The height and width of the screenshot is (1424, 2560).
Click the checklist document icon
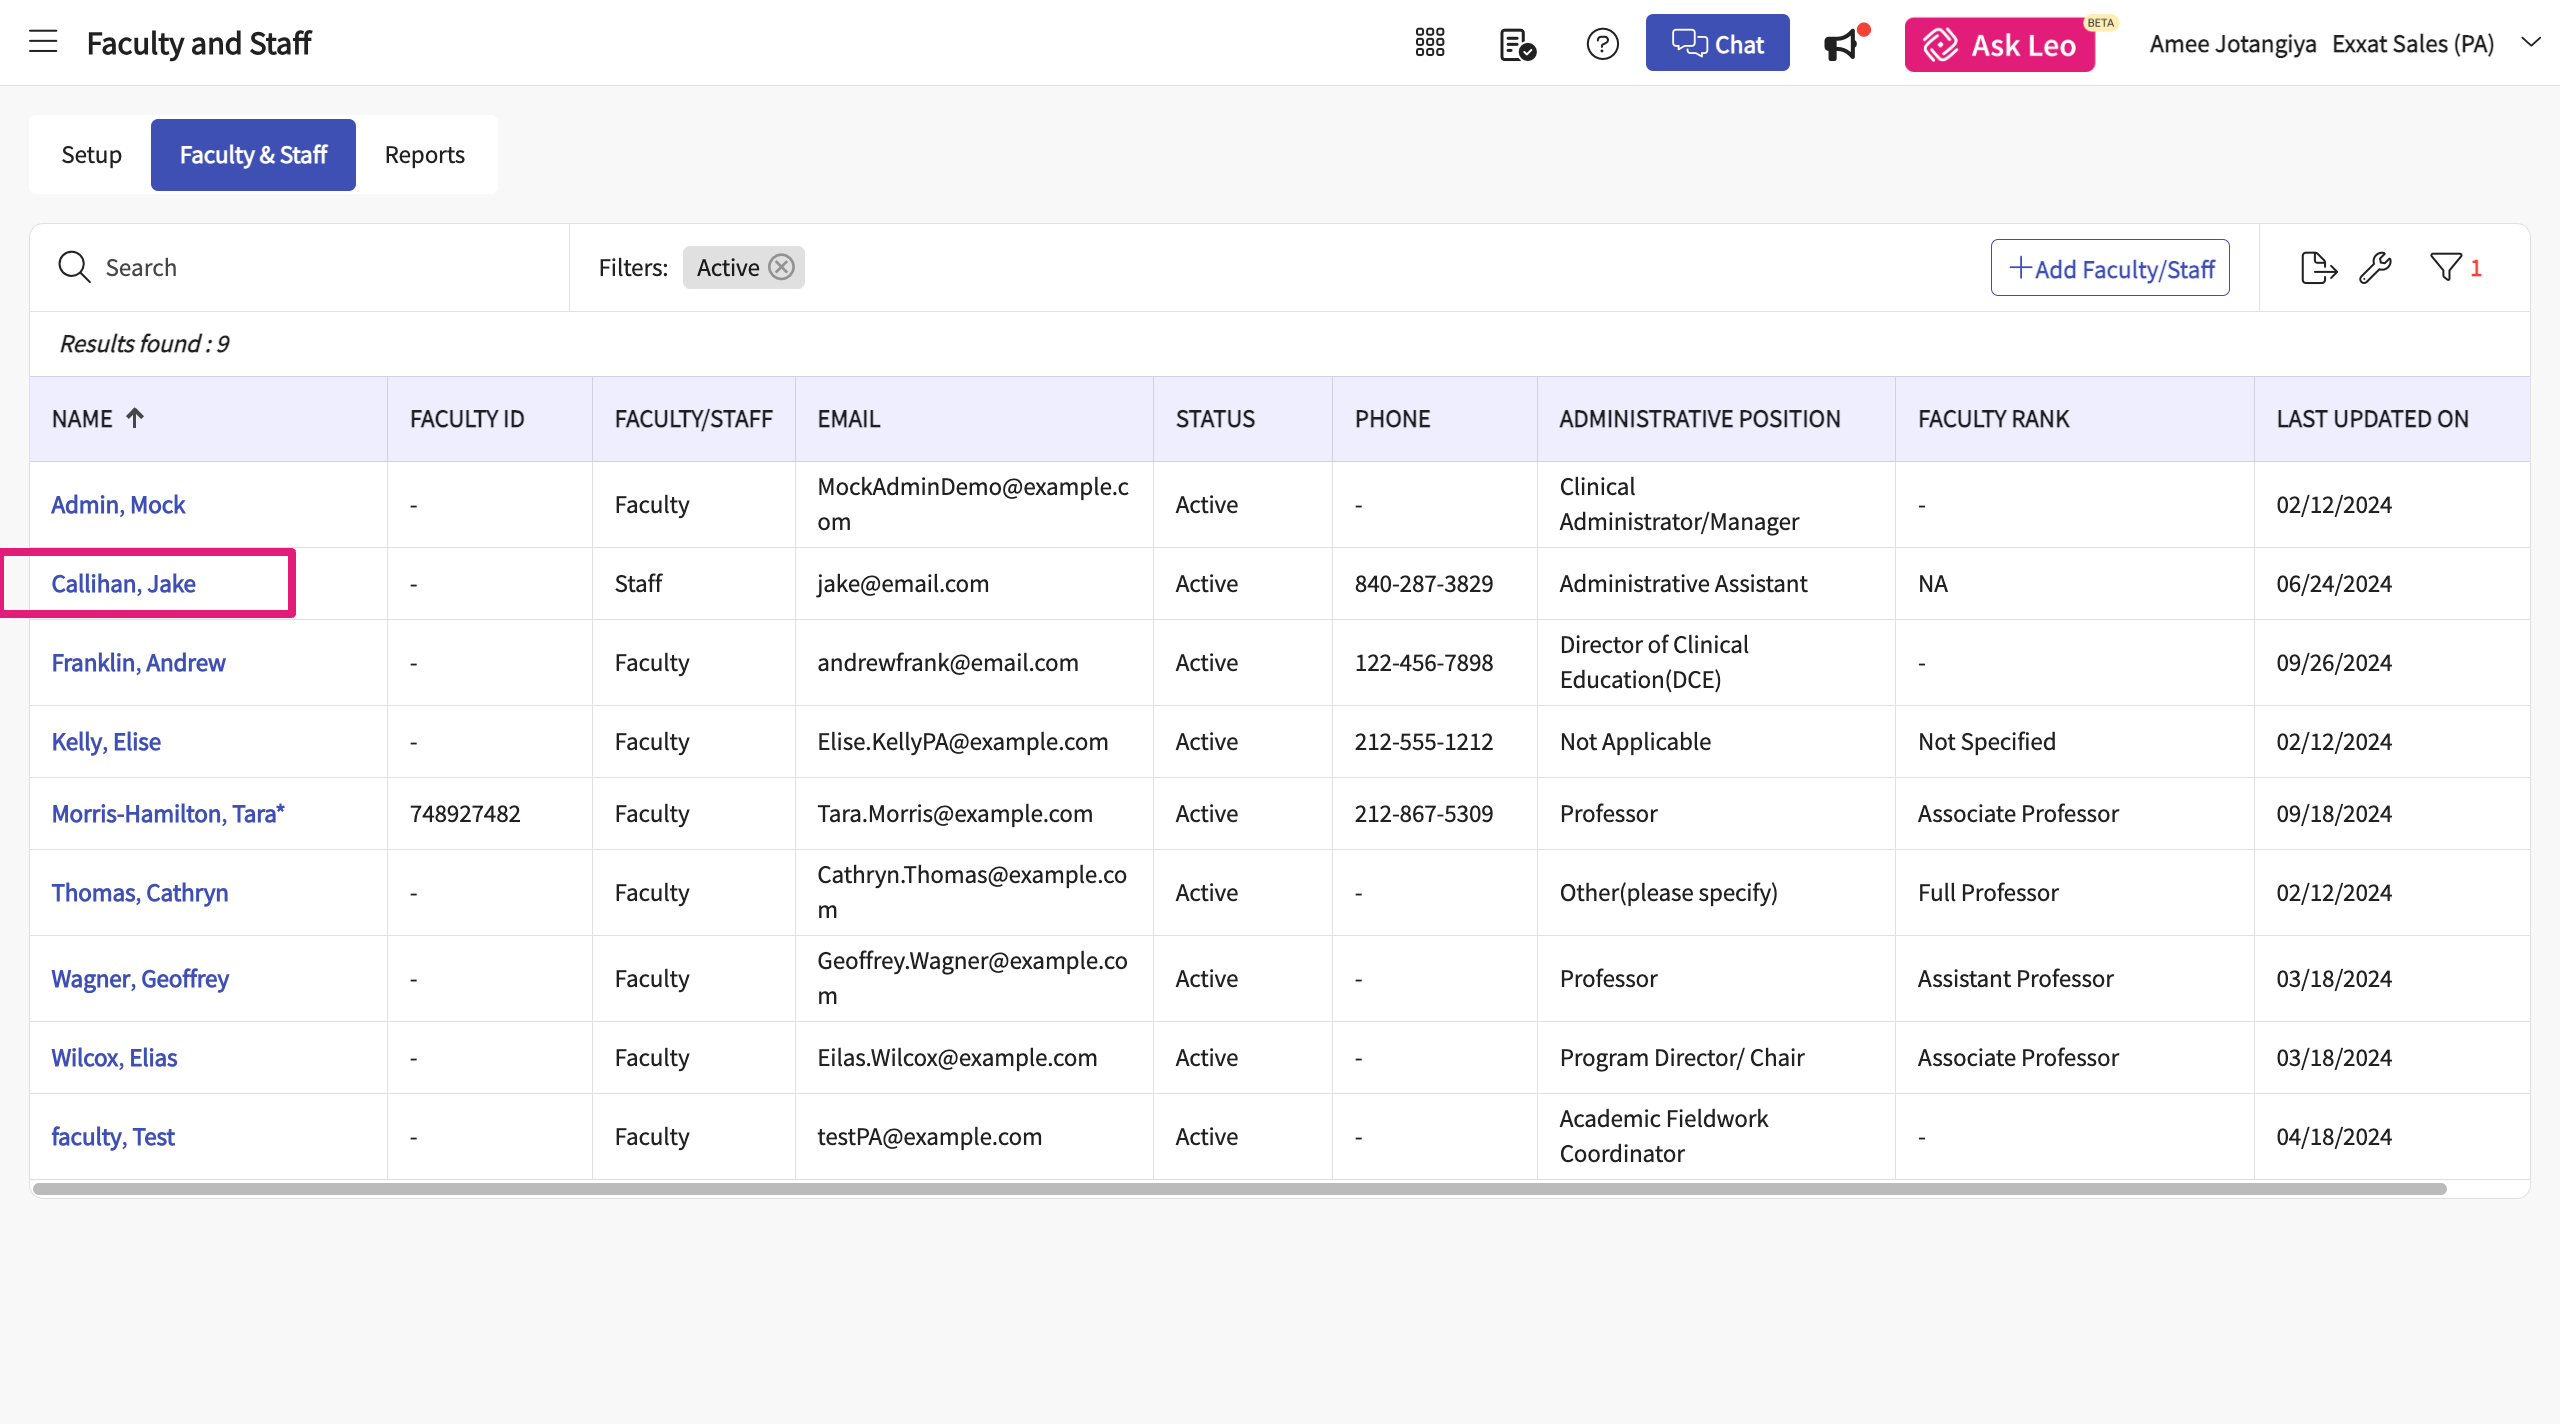click(1517, 44)
